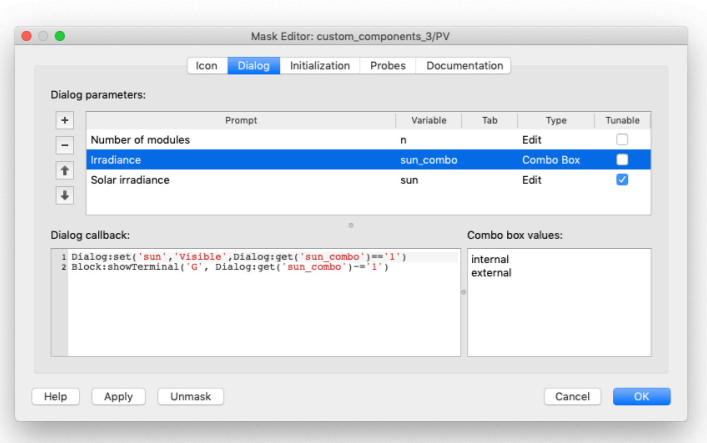
Task: Toggle Tunable checkbox for Irradiance row
Action: (x=622, y=160)
